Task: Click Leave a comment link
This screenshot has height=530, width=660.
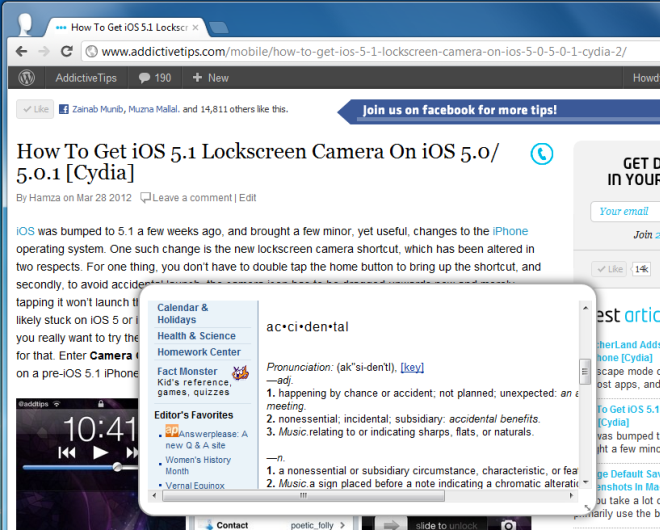Action: 192,198
